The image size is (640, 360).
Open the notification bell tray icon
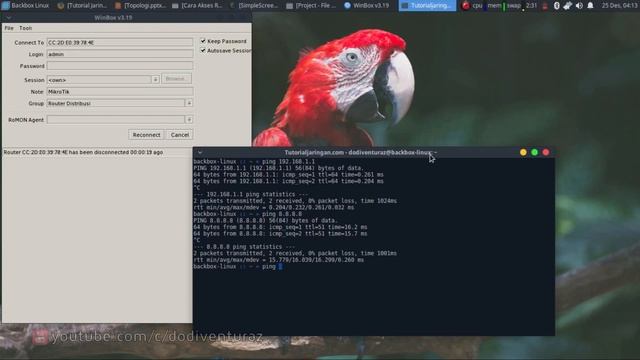click(590, 5)
